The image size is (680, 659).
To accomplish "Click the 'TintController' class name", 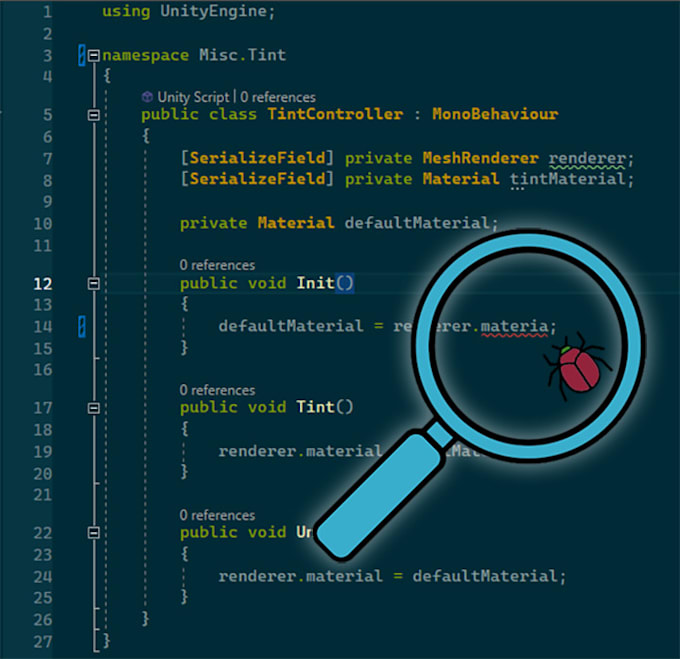I will pos(335,114).
